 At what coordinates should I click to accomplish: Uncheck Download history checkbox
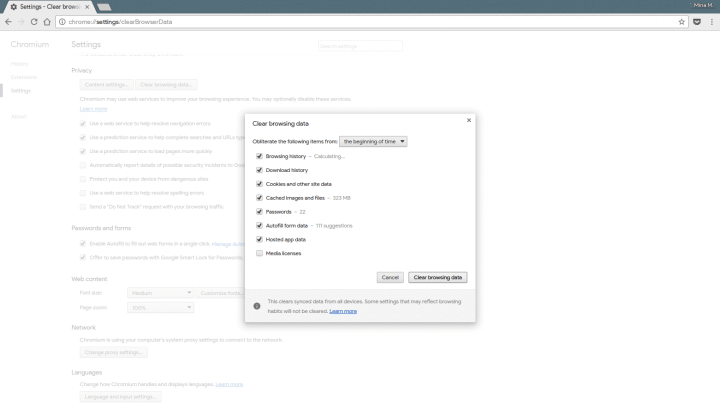pos(259,170)
